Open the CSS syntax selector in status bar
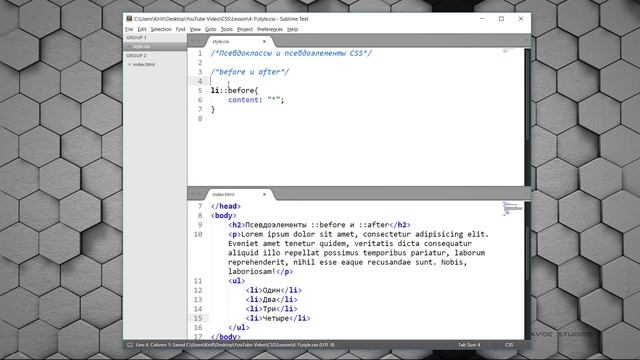640x360 pixels. click(509, 345)
